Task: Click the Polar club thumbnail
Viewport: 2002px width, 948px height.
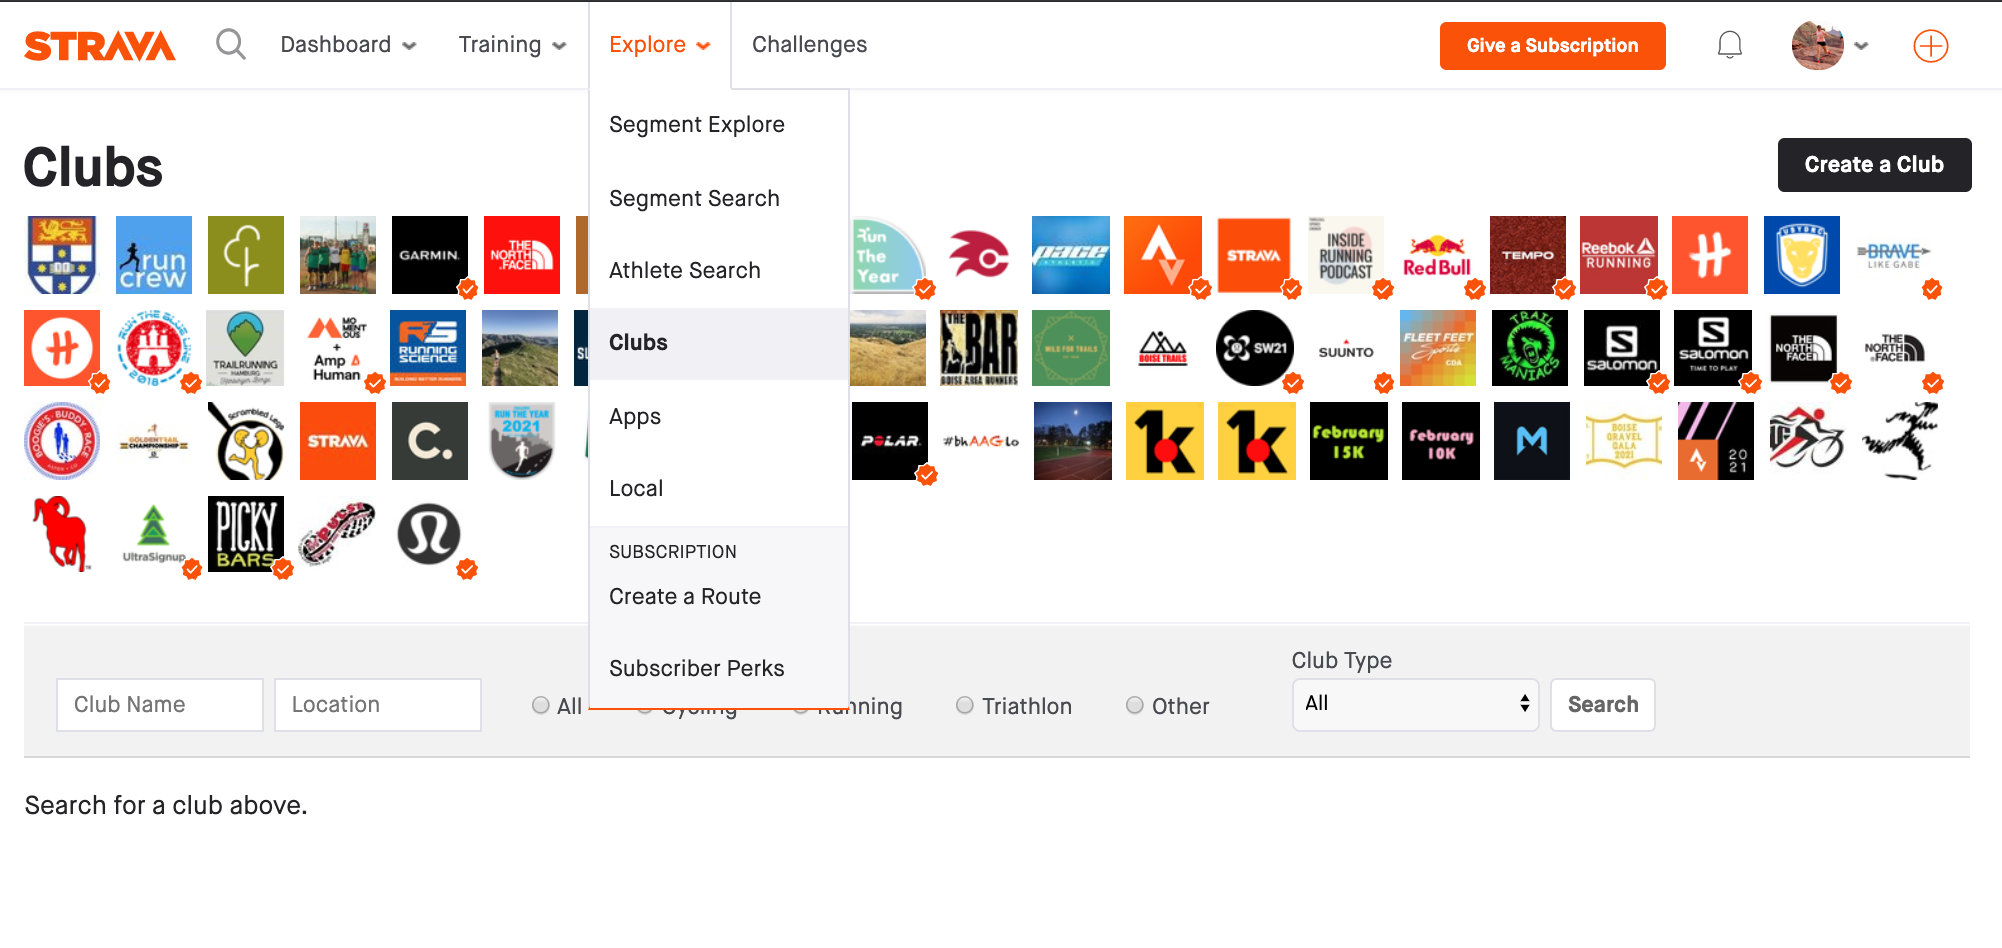Action: [890, 441]
